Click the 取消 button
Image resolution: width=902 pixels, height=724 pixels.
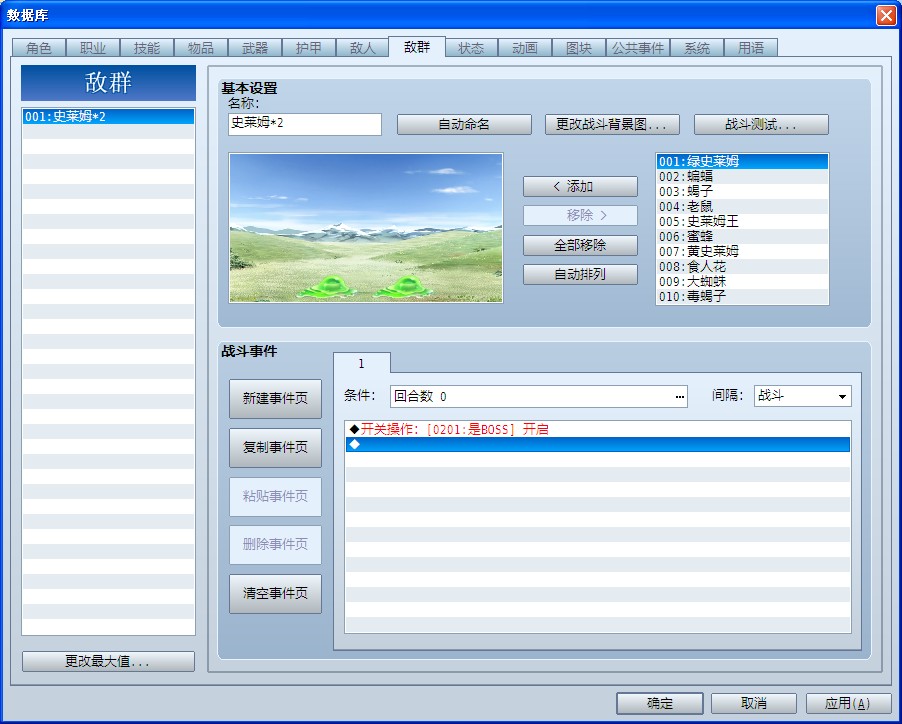pos(754,703)
